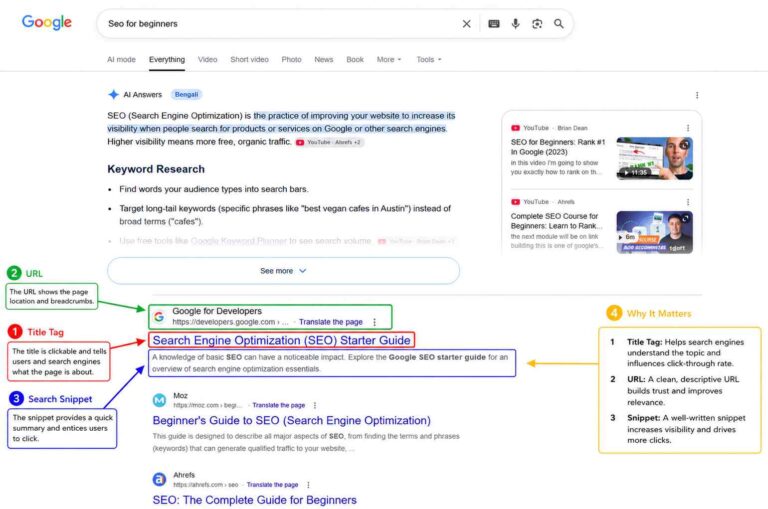Screen dimensions: 768x509
Task: Click Translate the page for Ahrefs result
Action: pyautogui.click(x=272, y=485)
